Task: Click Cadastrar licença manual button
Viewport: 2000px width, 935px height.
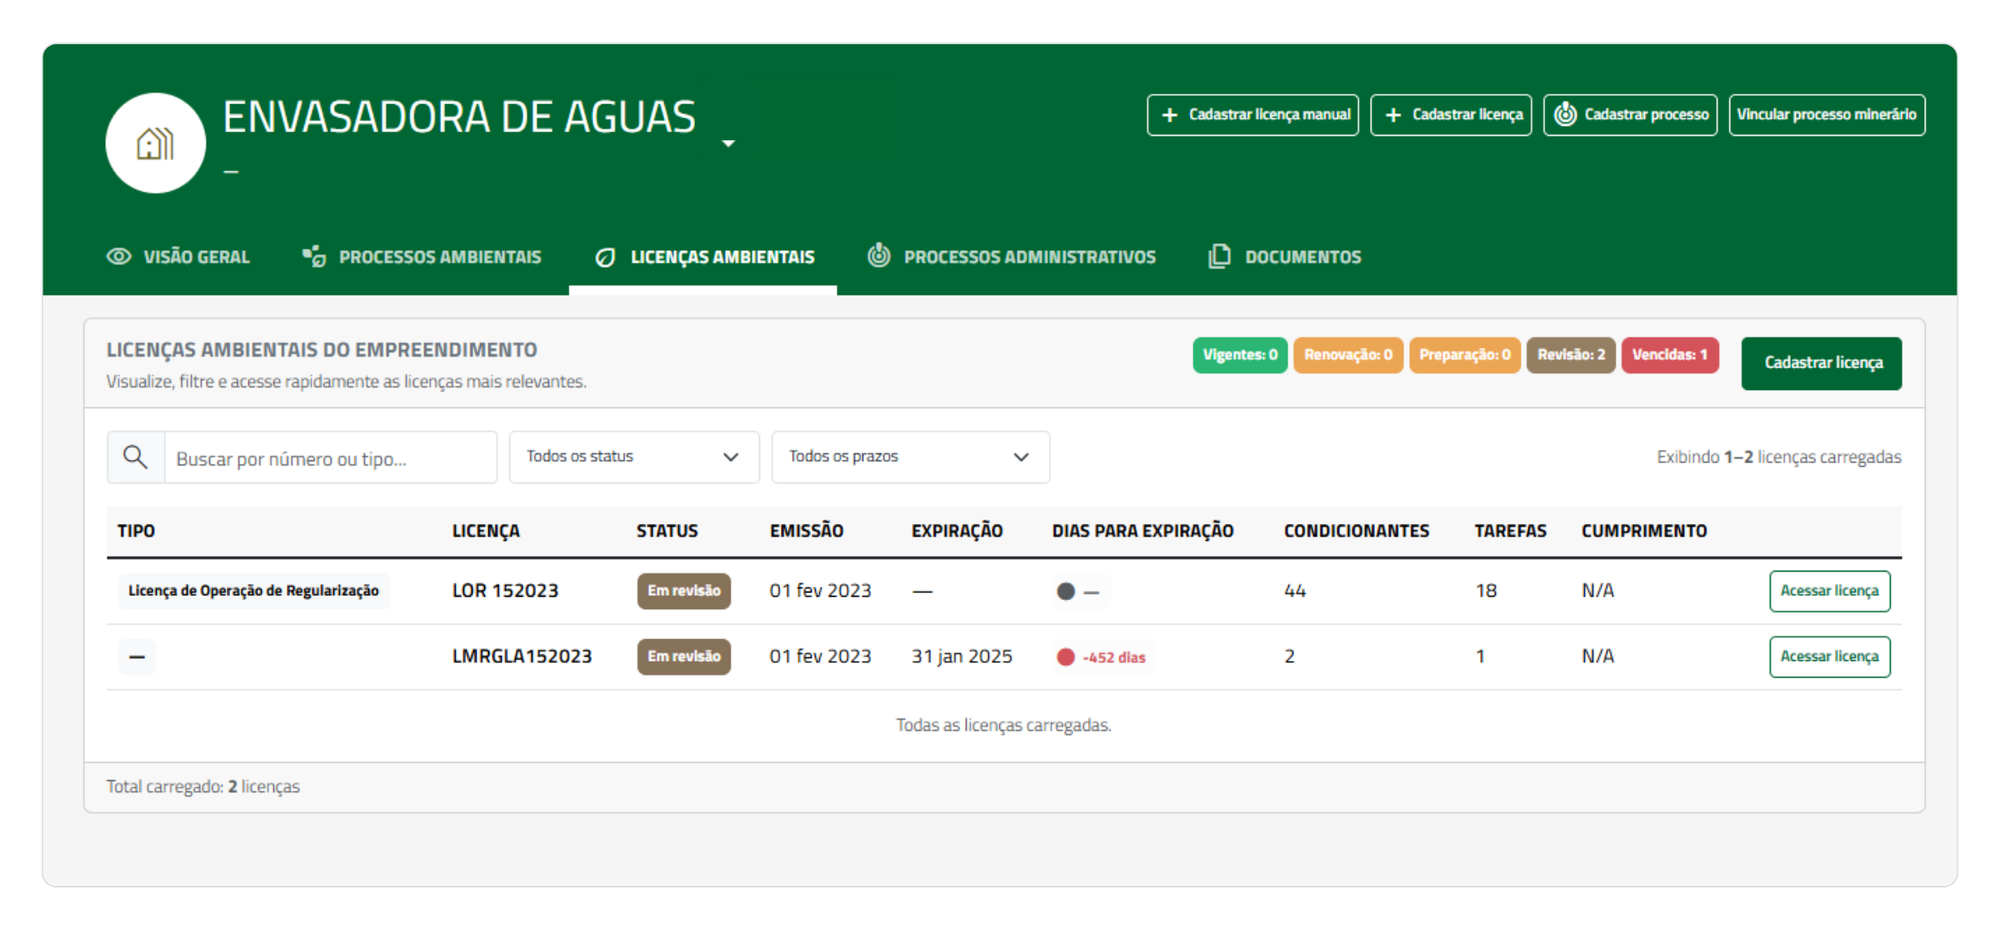Action: point(1253,115)
